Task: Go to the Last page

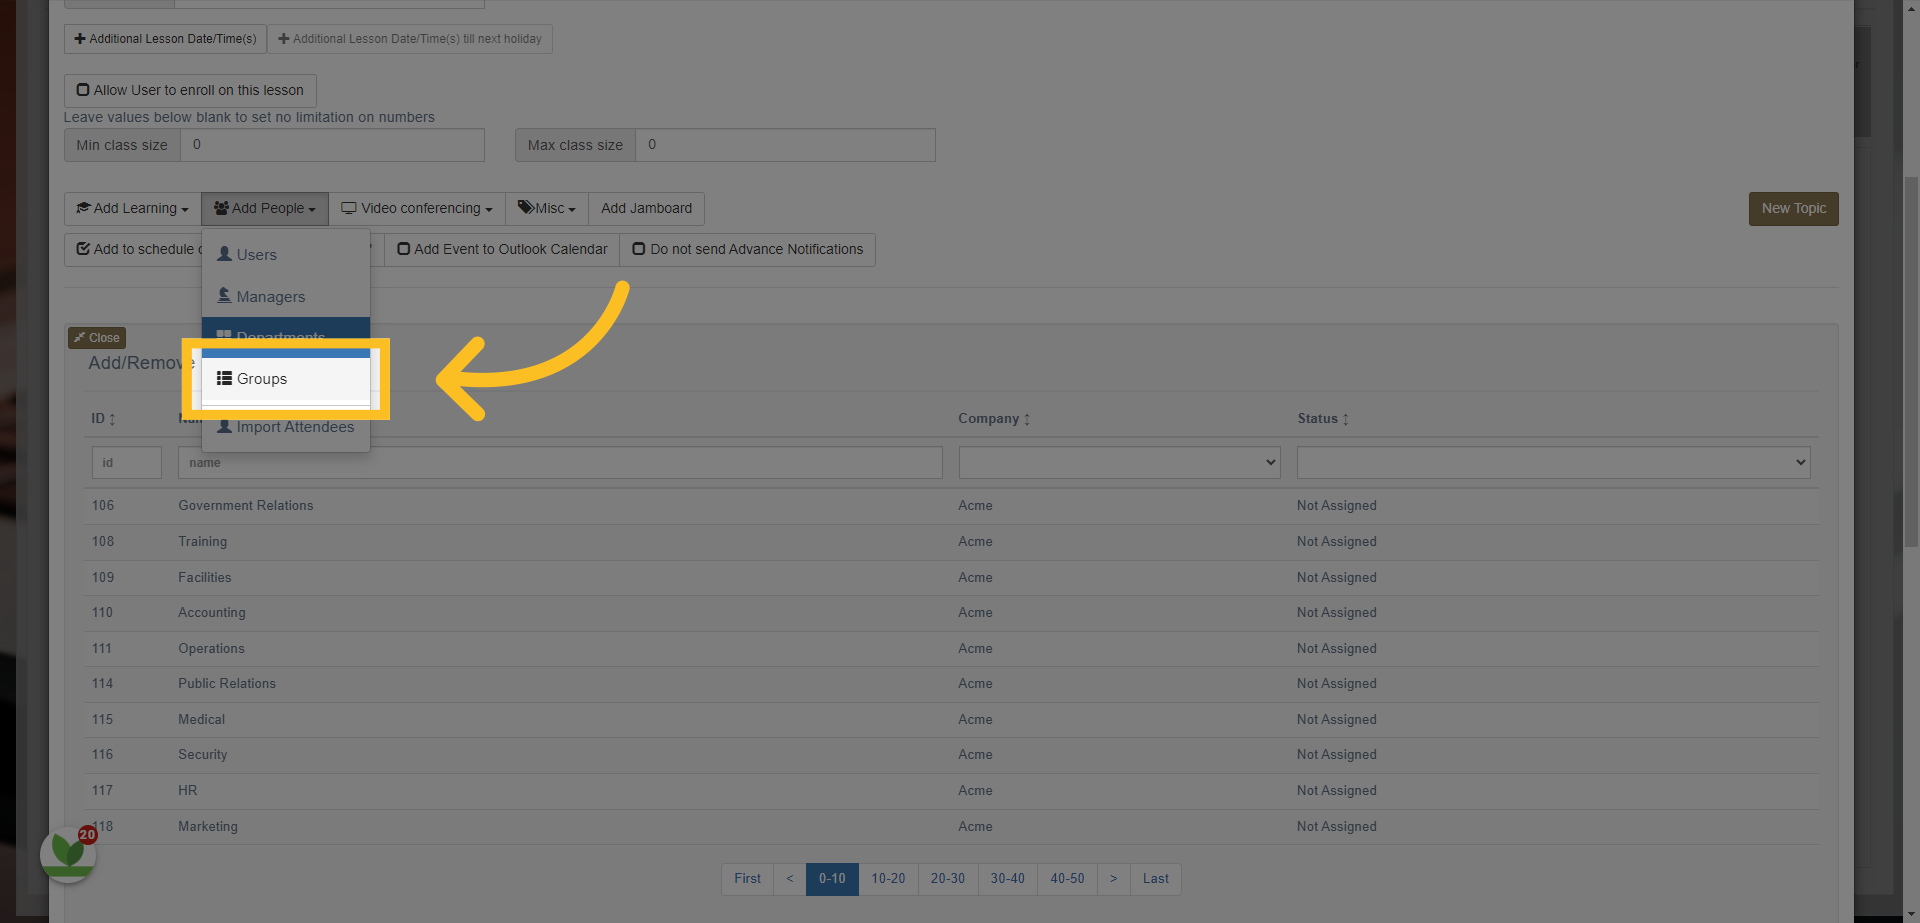Action: [1156, 879]
